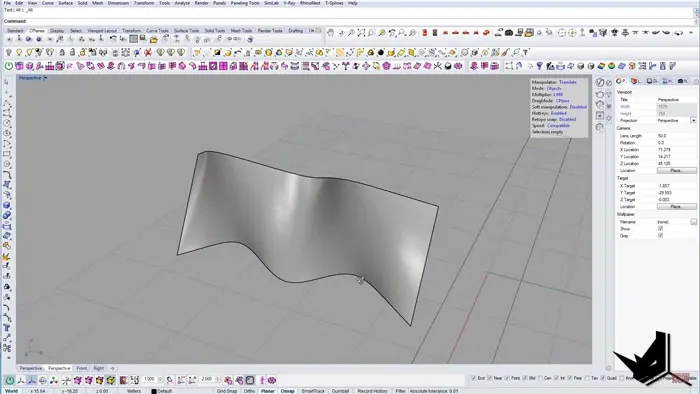
Task: Uncheck the wallpaper Gray checkbox
Action: tap(660, 236)
